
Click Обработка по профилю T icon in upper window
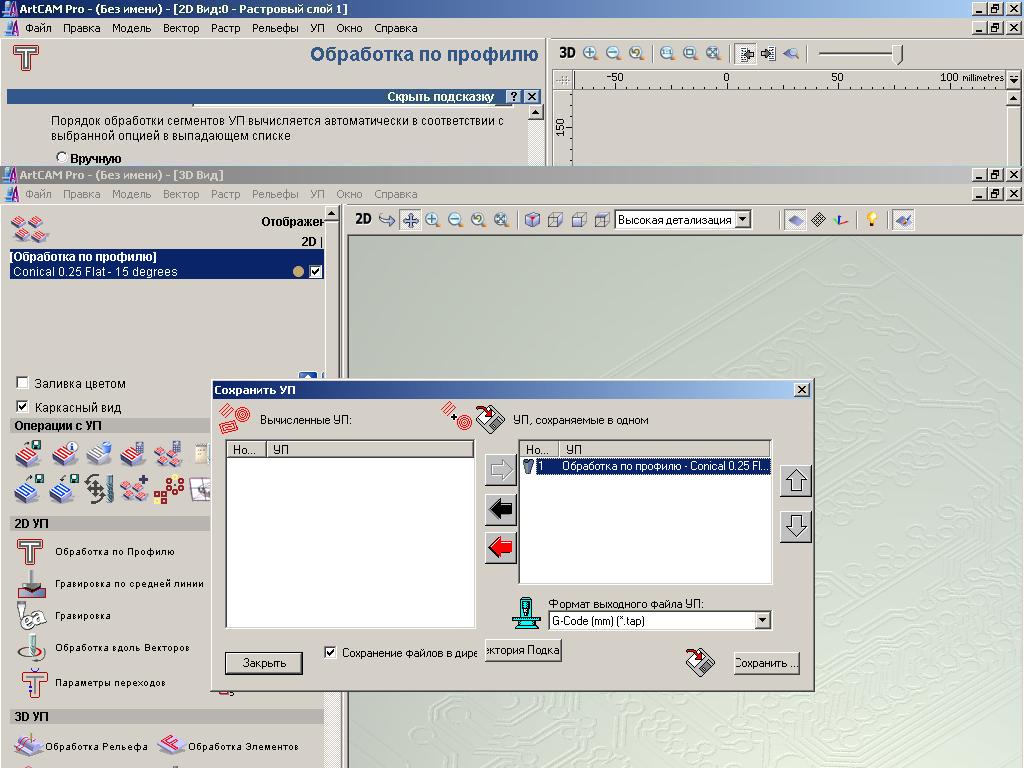(x=25, y=58)
